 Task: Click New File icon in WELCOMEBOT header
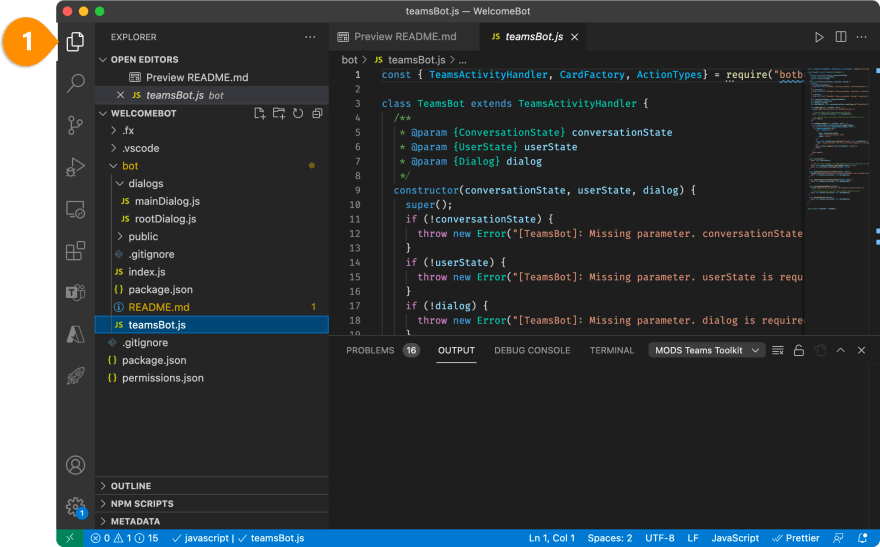coord(259,113)
